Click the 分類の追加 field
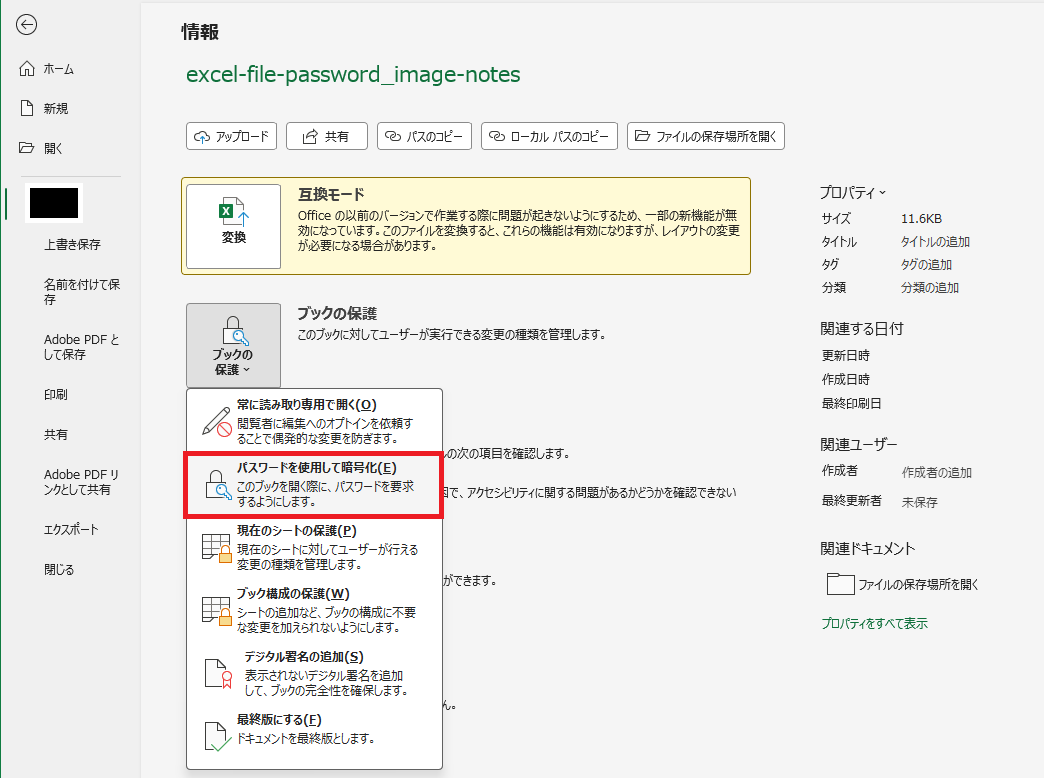Viewport: 1044px width, 778px height. [x=929, y=288]
